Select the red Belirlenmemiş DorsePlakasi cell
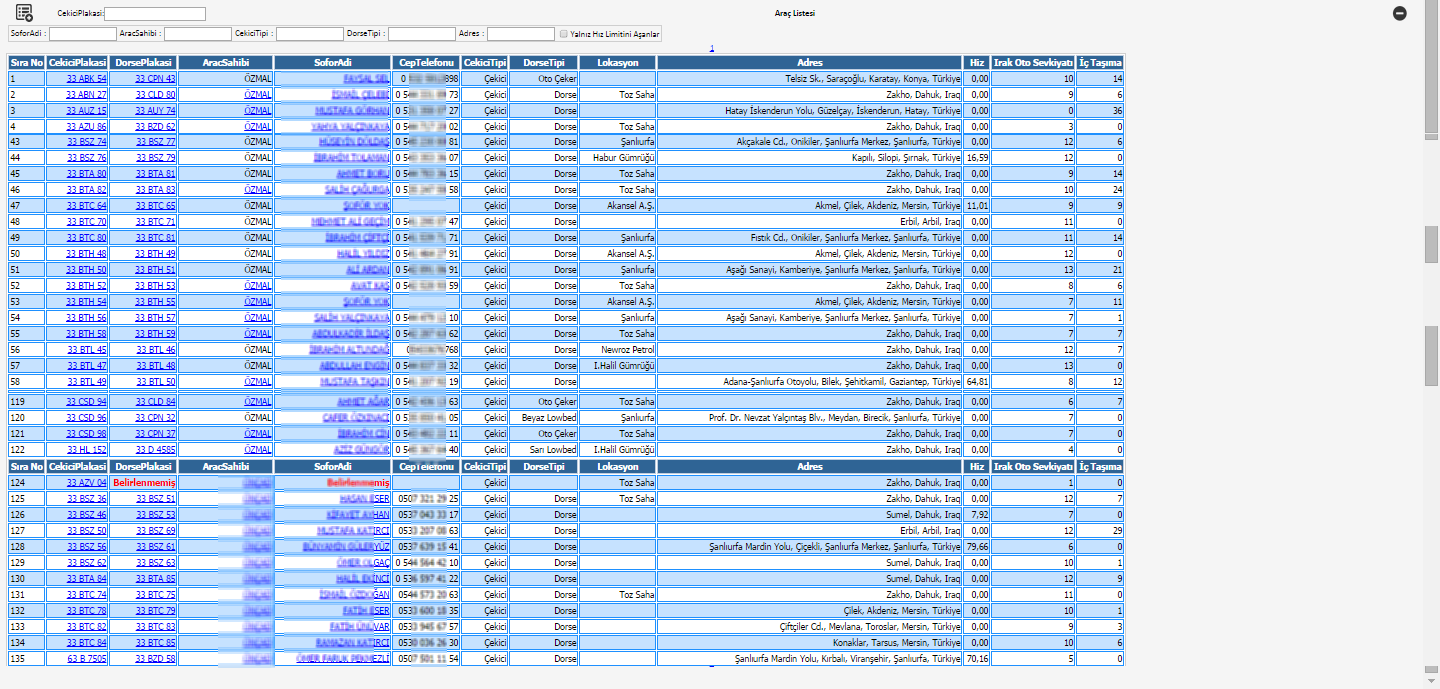The width and height of the screenshot is (1440, 689). pyautogui.click(x=144, y=482)
